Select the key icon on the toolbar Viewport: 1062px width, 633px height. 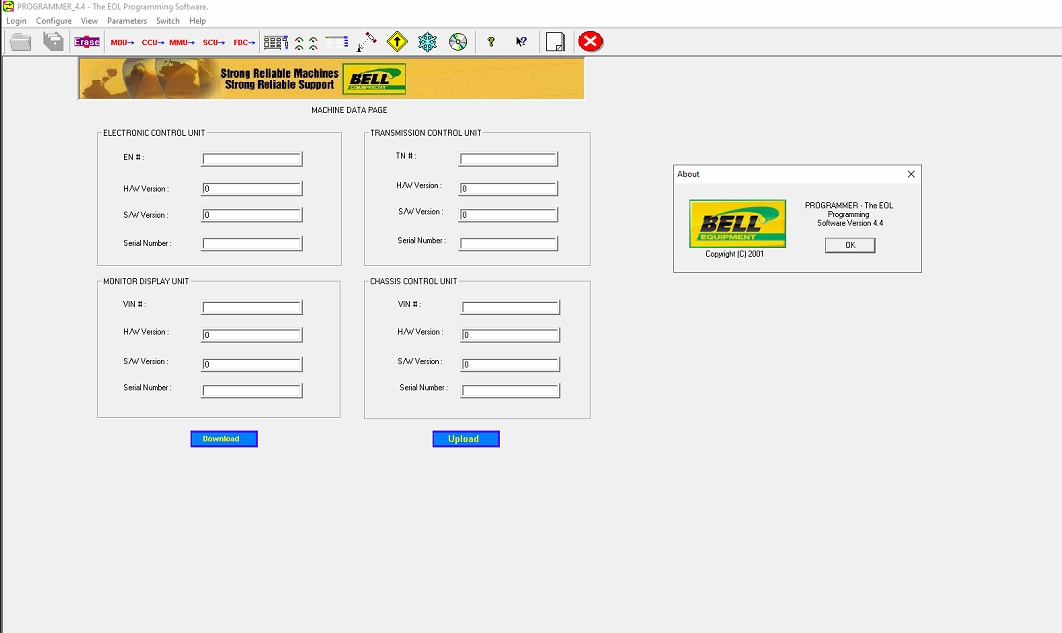489,41
